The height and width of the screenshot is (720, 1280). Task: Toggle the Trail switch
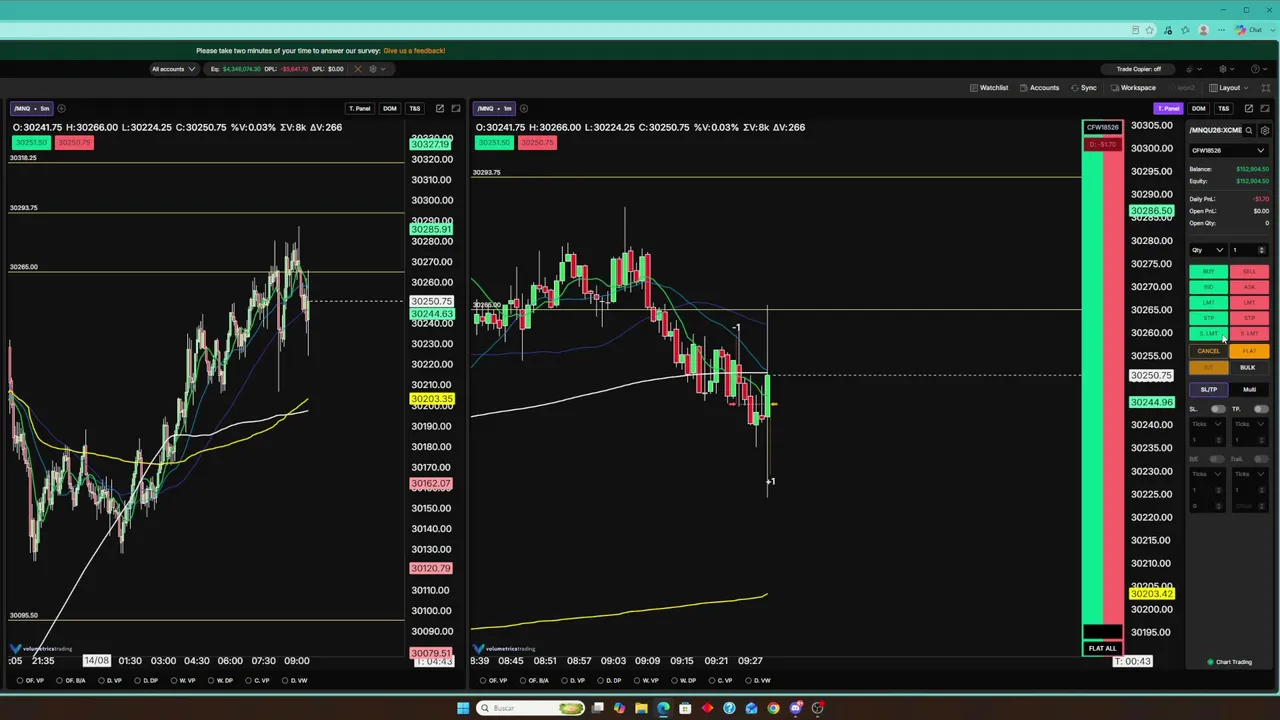[1260, 459]
